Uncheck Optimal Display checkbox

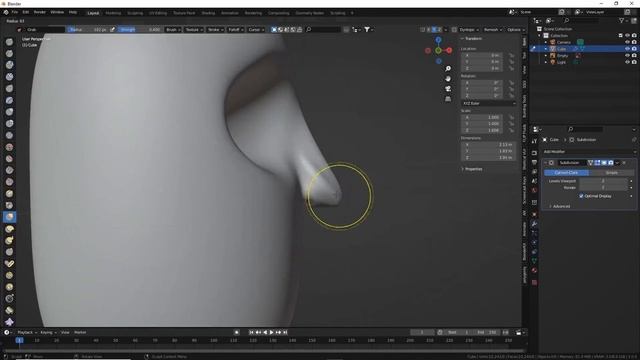click(581, 196)
